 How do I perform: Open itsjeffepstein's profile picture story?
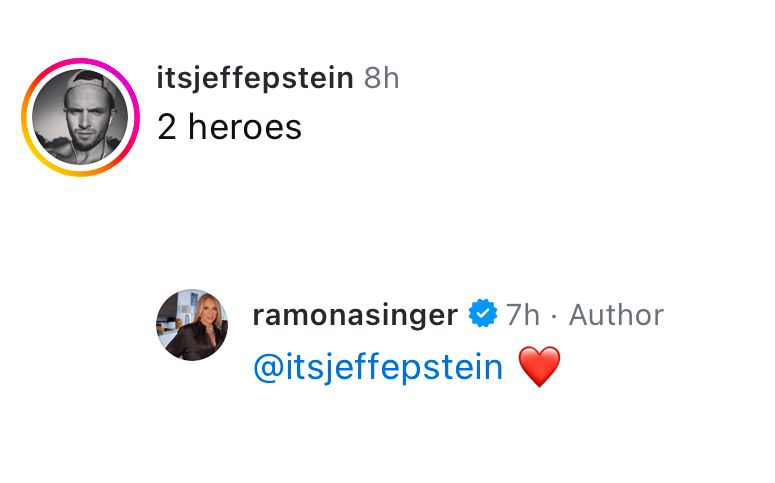(x=80, y=117)
